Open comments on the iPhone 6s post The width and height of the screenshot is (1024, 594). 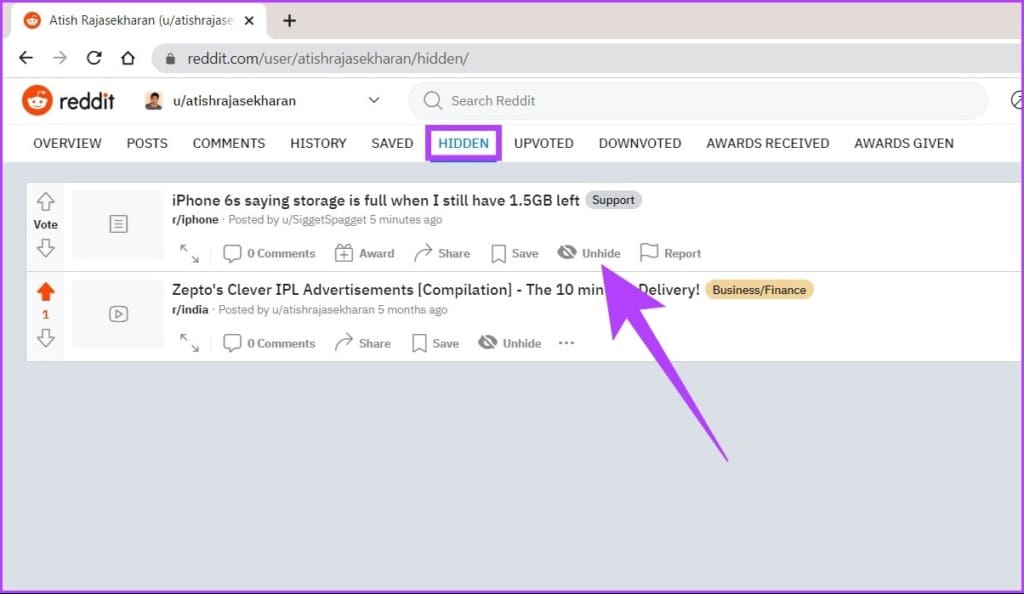click(269, 253)
